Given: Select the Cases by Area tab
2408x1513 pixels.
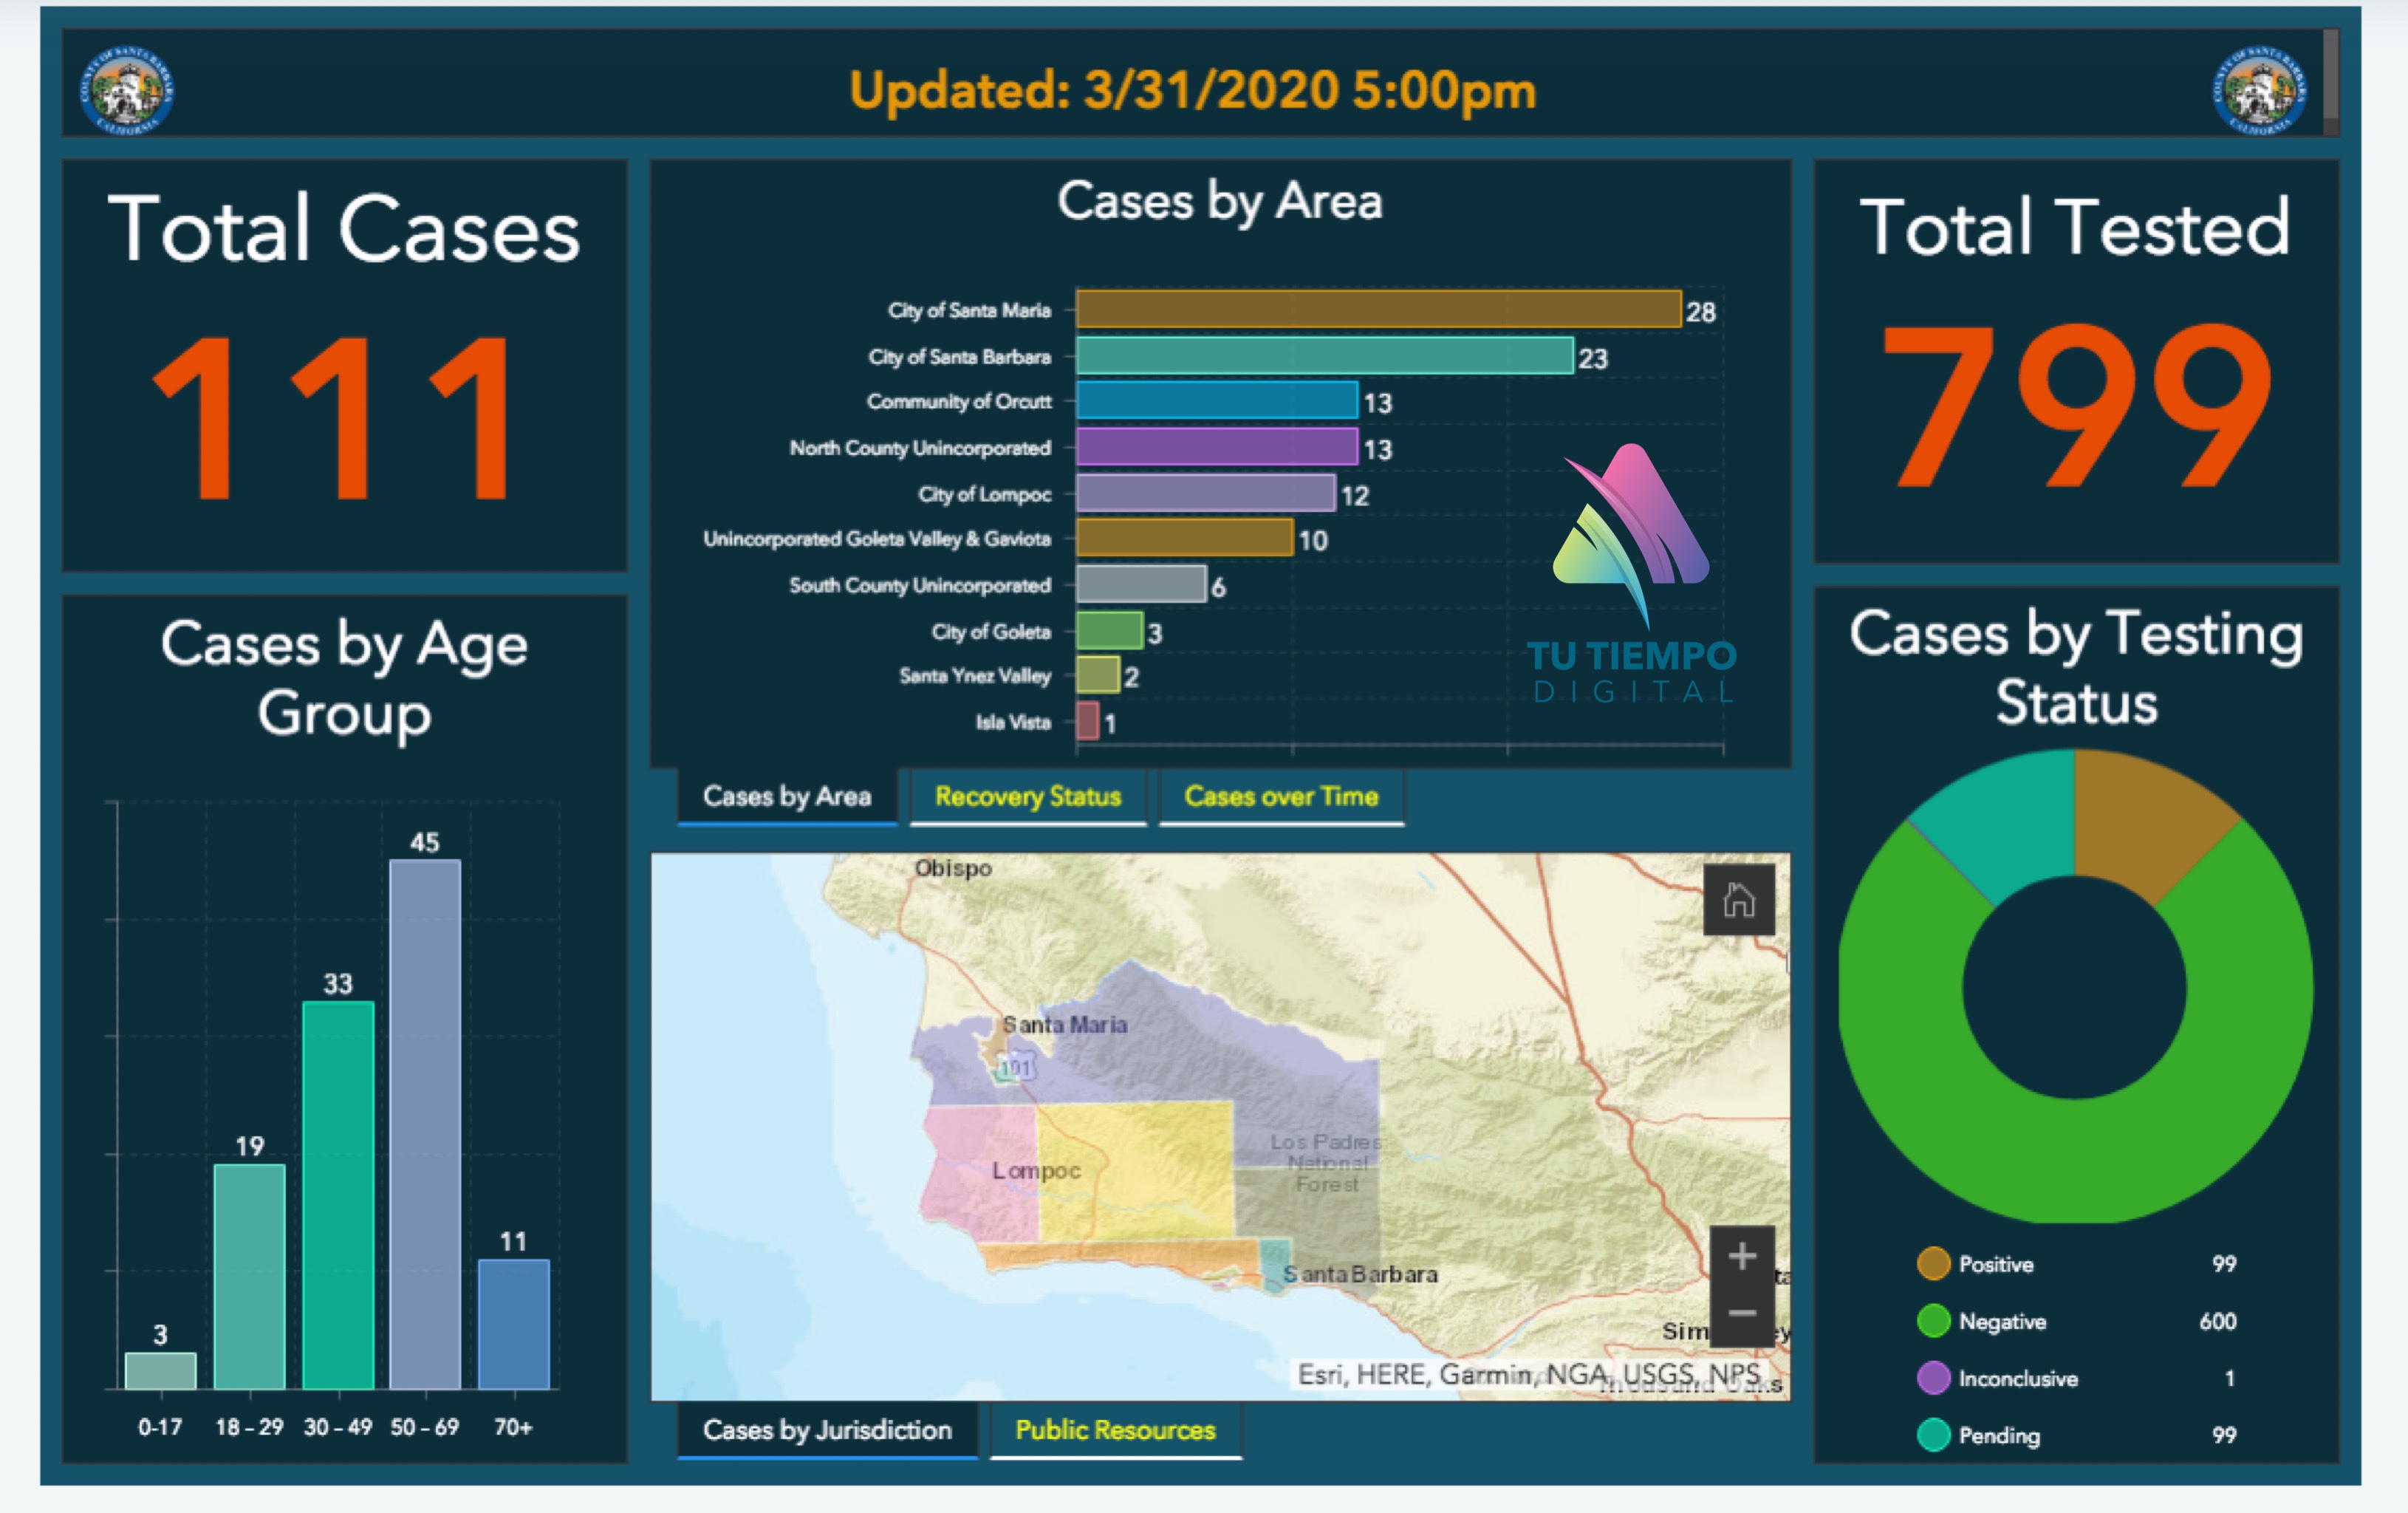Looking at the screenshot, I should pyautogui.click(x=786, y=797).
